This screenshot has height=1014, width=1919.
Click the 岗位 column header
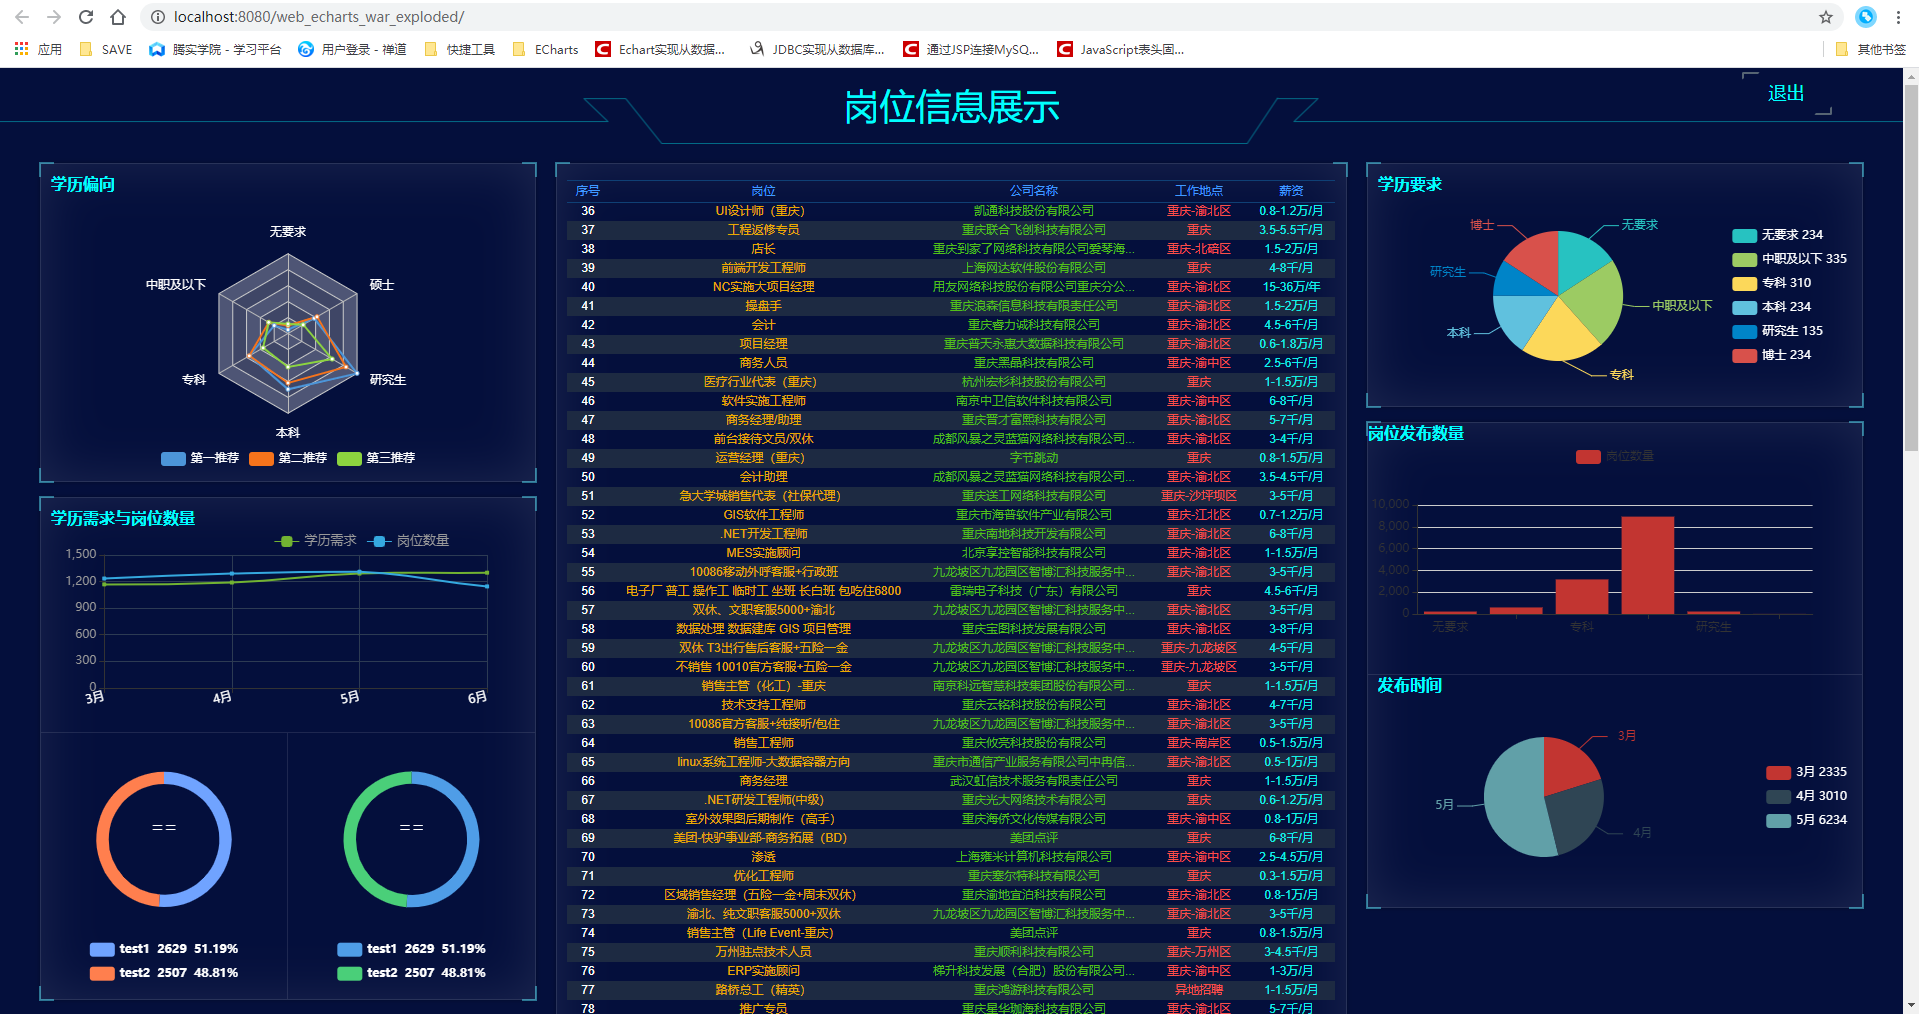point(763,191)
